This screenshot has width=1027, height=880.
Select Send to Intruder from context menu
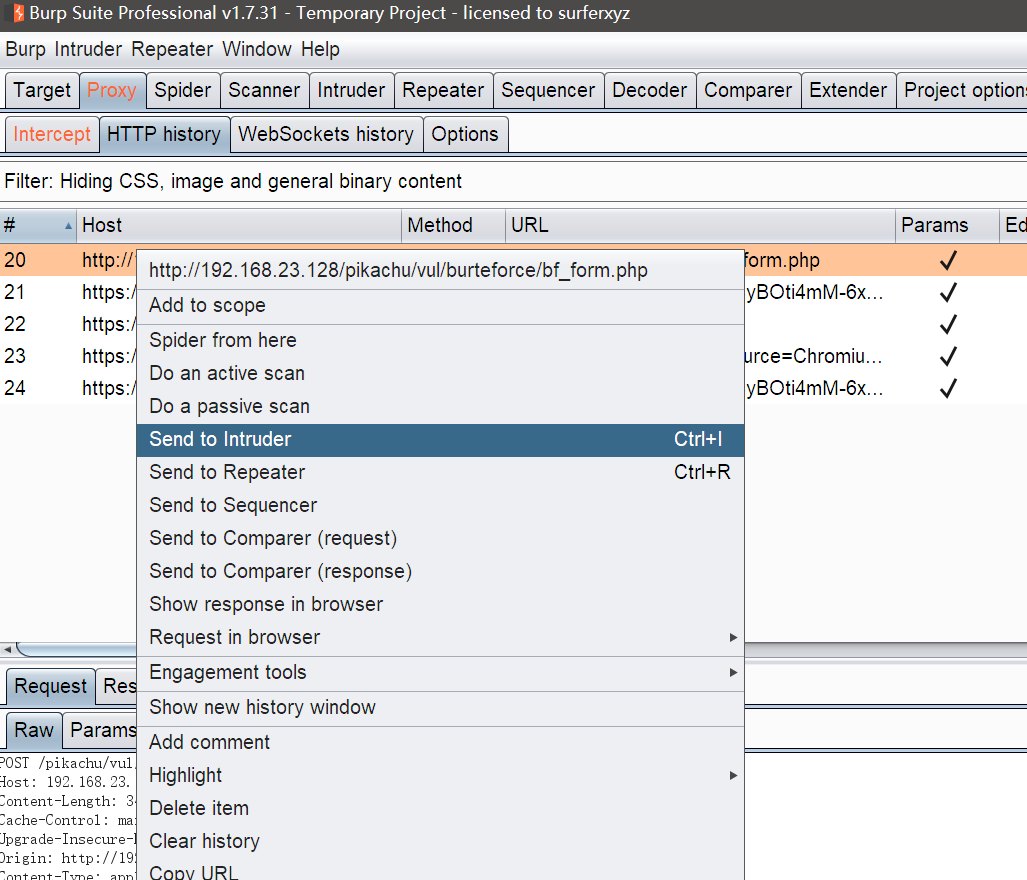[440, 439]
